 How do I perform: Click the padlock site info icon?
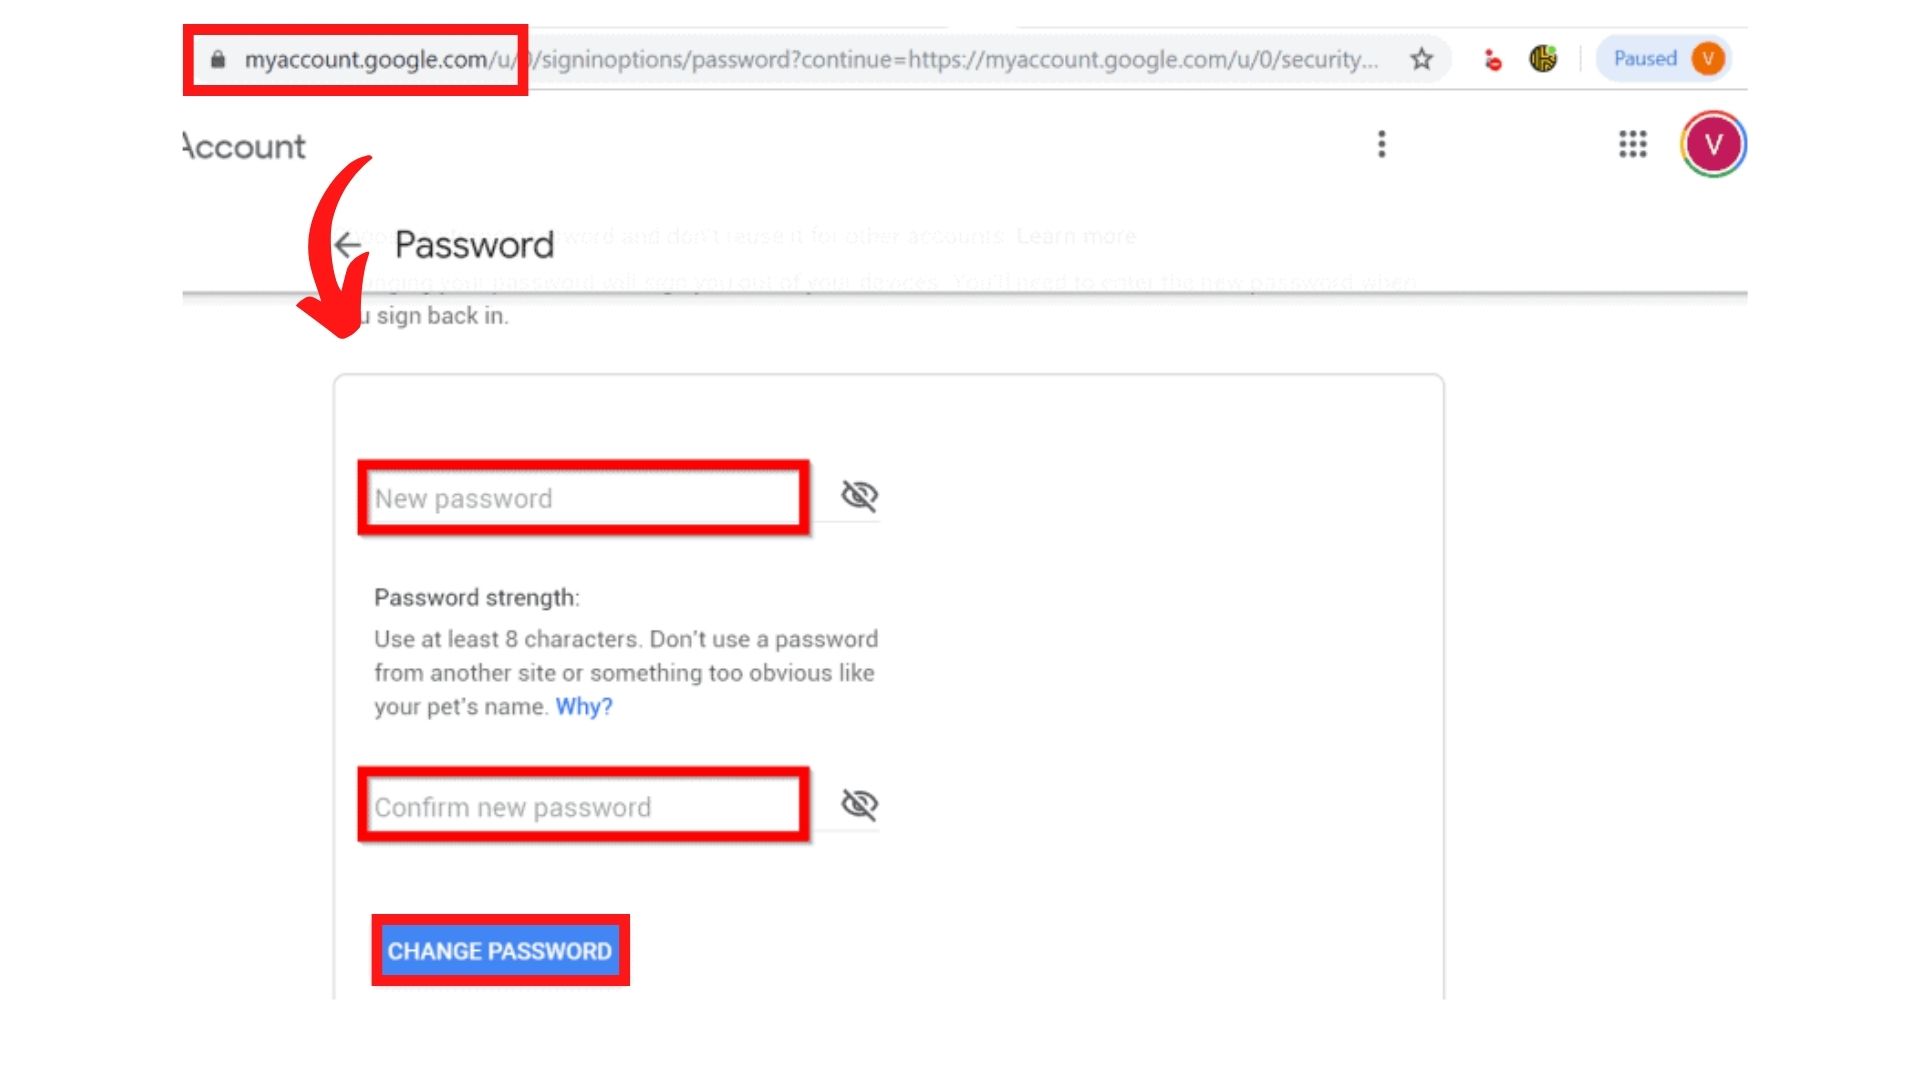pyautogui.click(x=218, y=59)
